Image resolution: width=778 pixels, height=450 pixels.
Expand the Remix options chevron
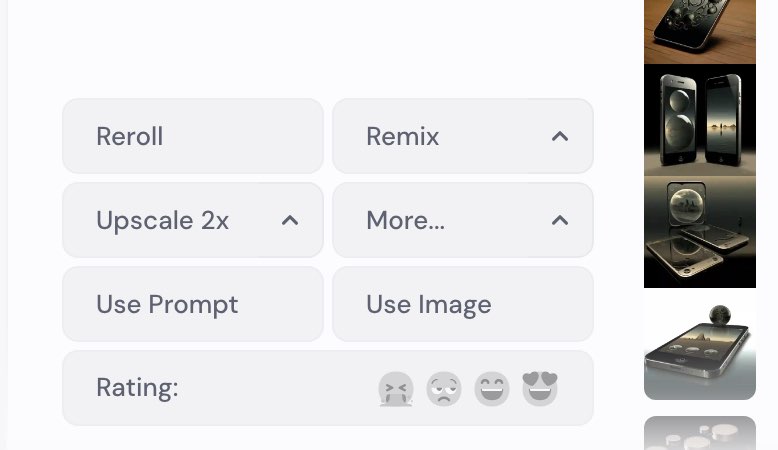pyautogui.click(x=560, y=136)
